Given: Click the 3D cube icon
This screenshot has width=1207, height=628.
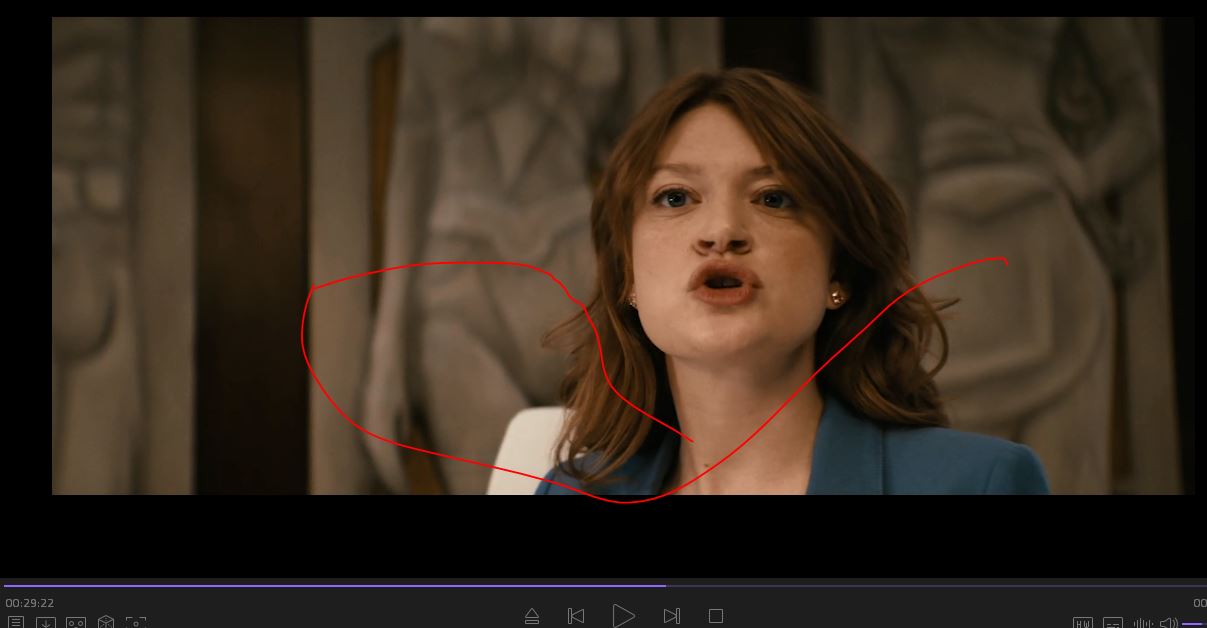Looking at the screenshot, I should (x=106, y=622).
